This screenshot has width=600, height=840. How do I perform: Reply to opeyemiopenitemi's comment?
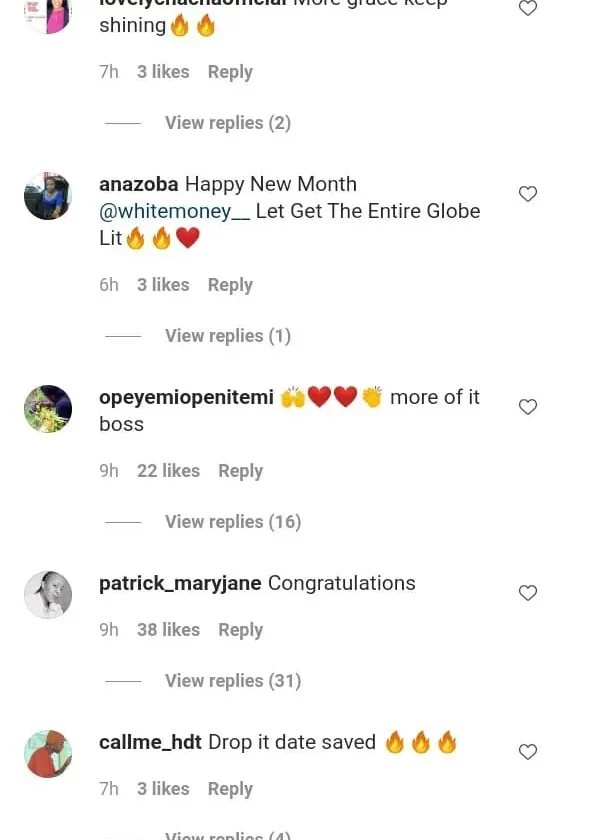tap(240, 471)
